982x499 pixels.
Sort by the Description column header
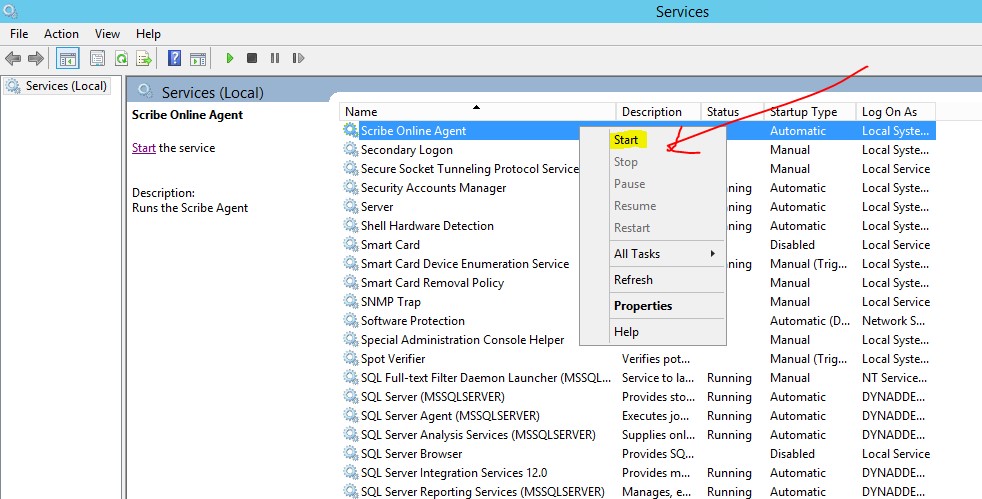click(x=658, y=111)
